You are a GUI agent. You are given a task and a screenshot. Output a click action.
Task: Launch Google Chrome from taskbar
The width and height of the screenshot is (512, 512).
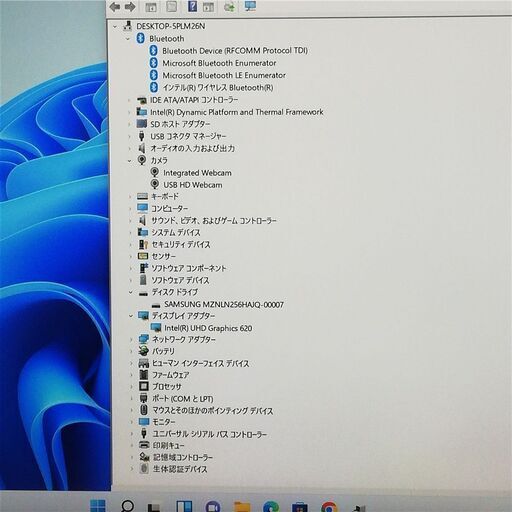coord(329,507)
